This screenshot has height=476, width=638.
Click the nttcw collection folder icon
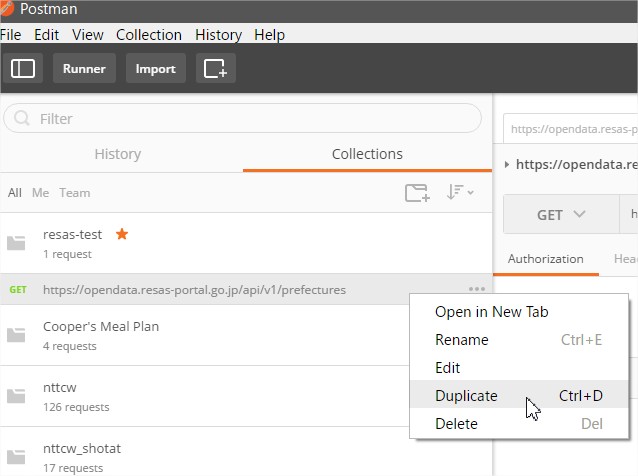16,396
